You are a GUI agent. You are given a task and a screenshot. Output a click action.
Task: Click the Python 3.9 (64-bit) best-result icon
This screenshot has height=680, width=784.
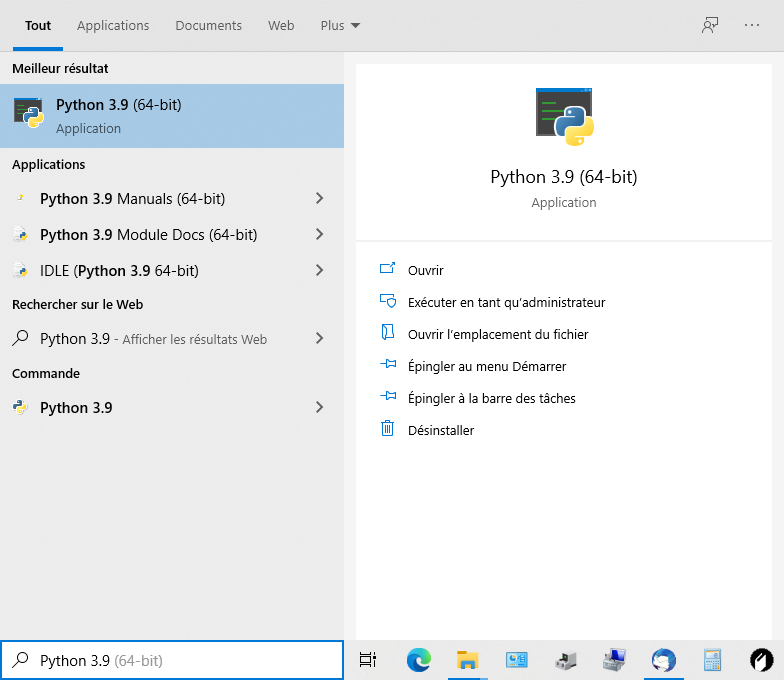(28, 112)
